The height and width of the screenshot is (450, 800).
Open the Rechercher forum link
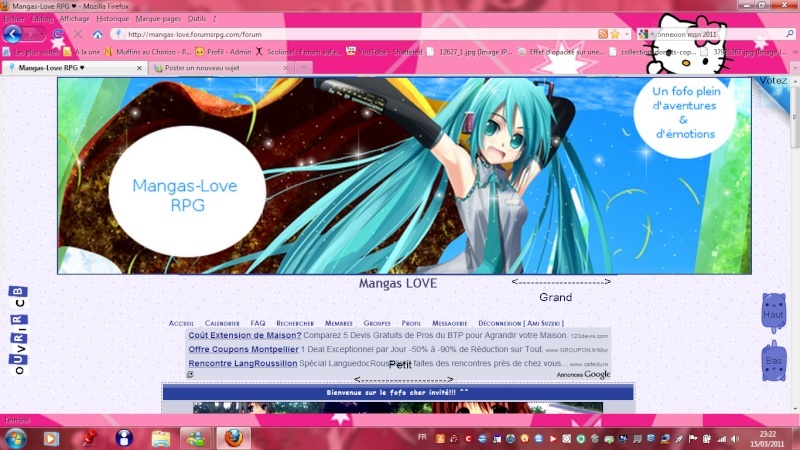295,323
